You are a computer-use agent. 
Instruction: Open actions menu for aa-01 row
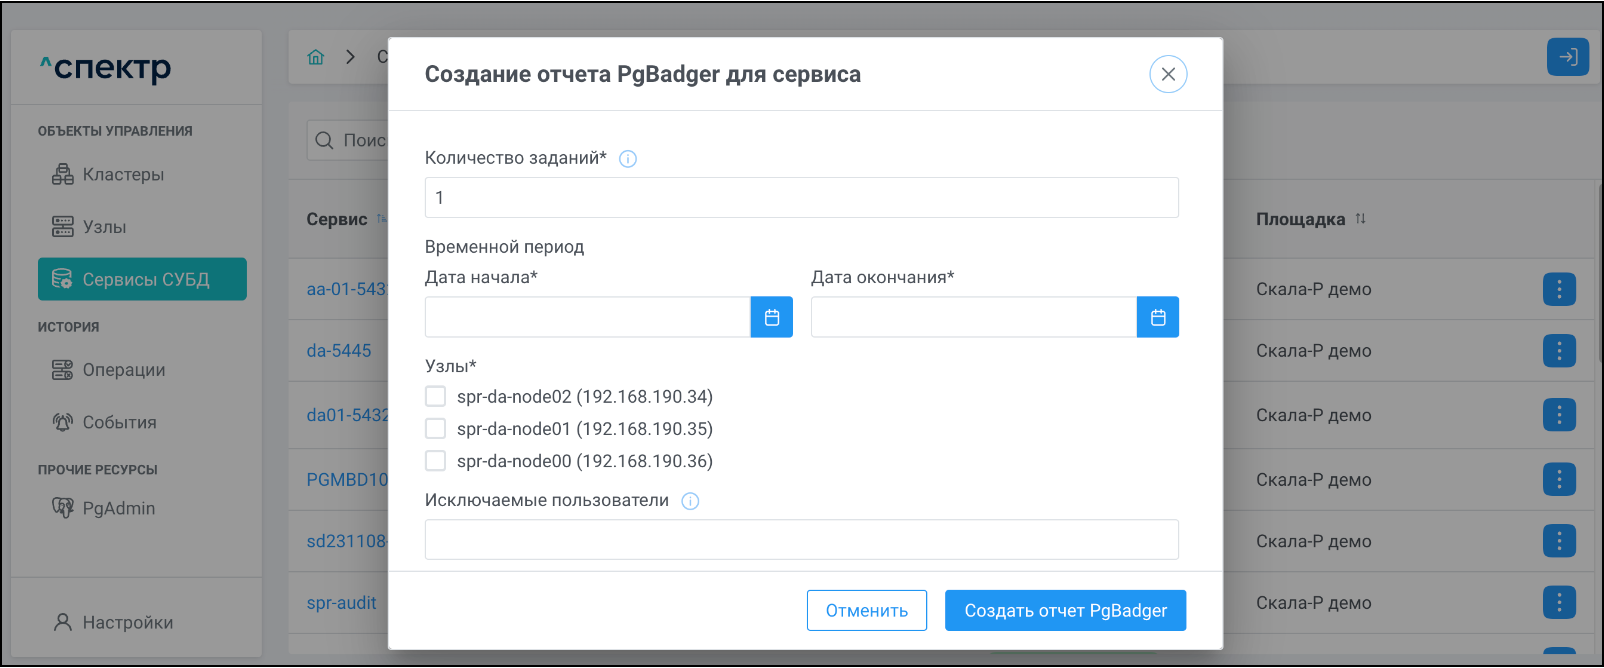pyautogui.click(x=1559, y=290)
